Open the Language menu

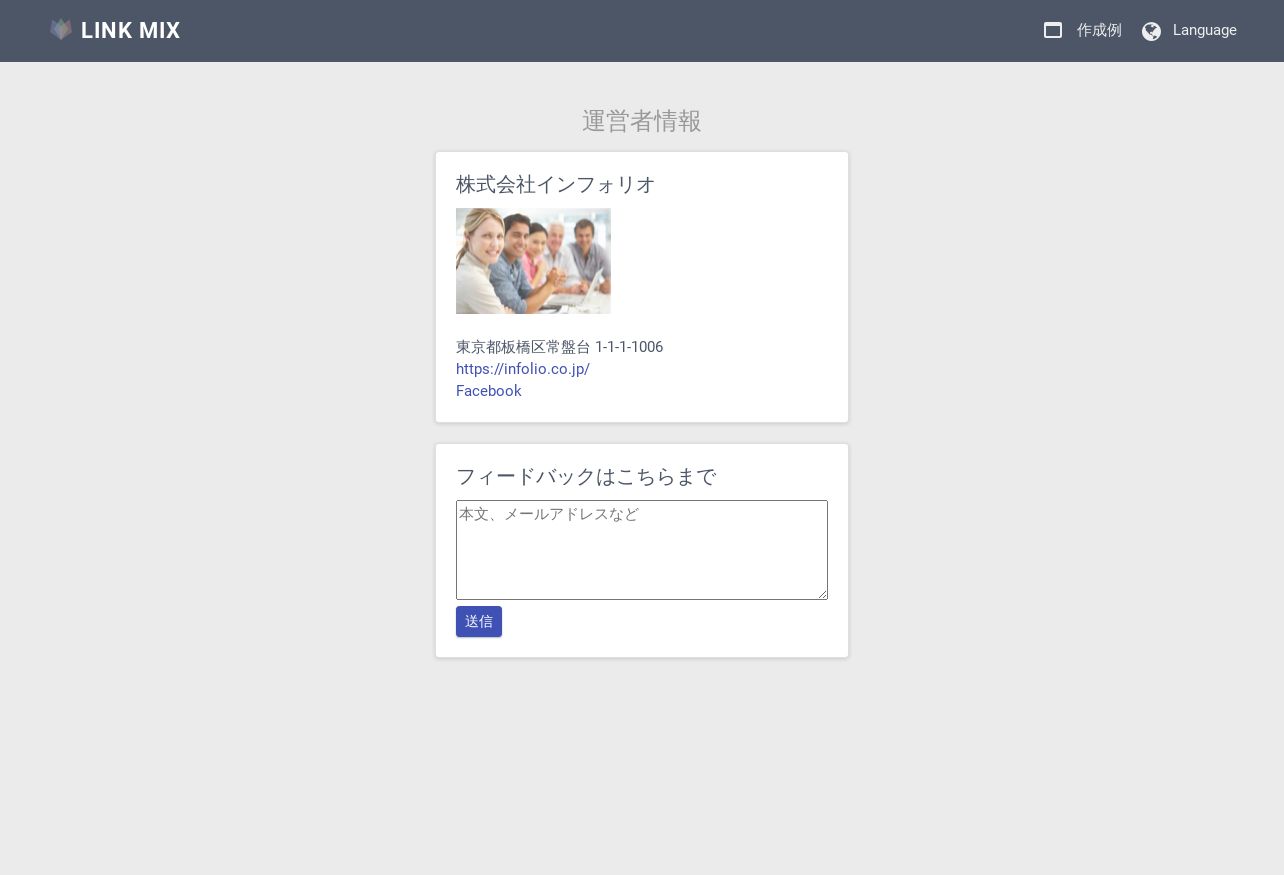pyautogui.click(x=1205, y=30)
